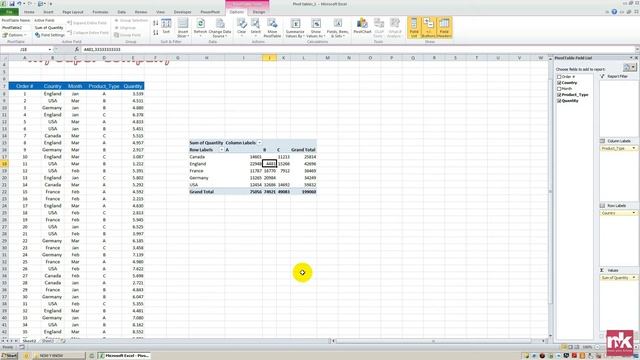The image size is (640, 360).
Task: Toggle the Field List show button
Action: [414, 28]
